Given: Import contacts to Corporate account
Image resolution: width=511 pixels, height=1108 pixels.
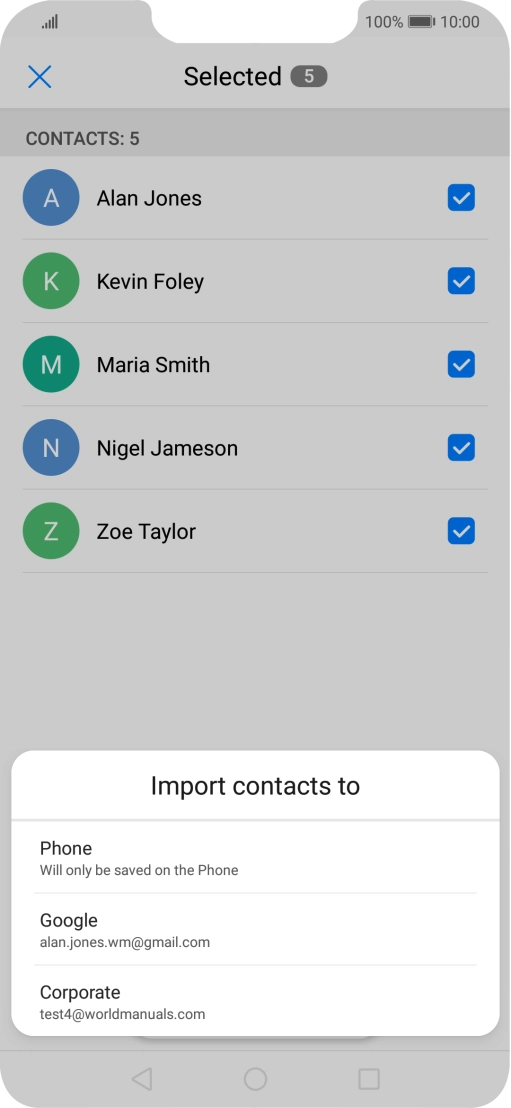Looking at the screenshot, I should (x=255, y=1001).
